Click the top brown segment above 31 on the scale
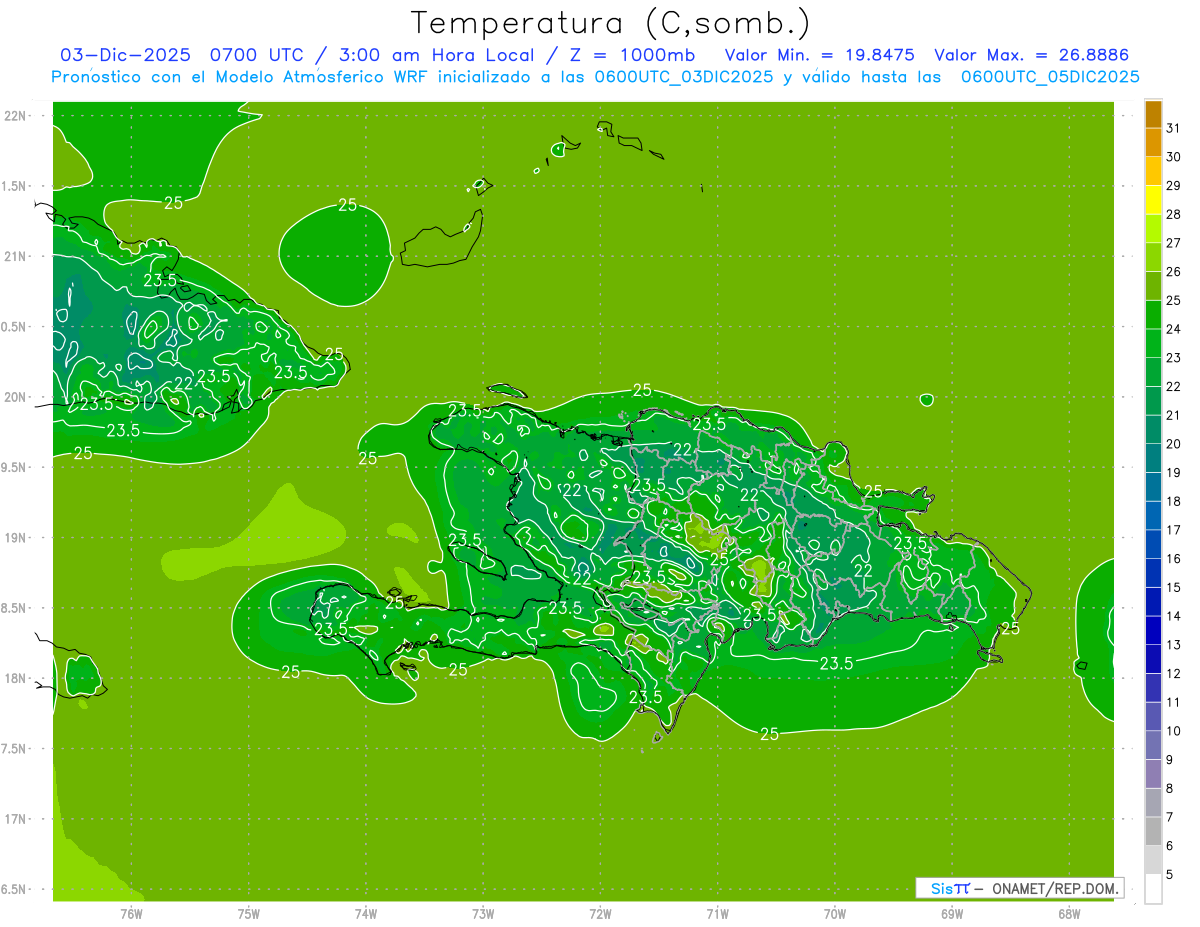Screen dimensions: 1200x927 (x=1153, y=114)
